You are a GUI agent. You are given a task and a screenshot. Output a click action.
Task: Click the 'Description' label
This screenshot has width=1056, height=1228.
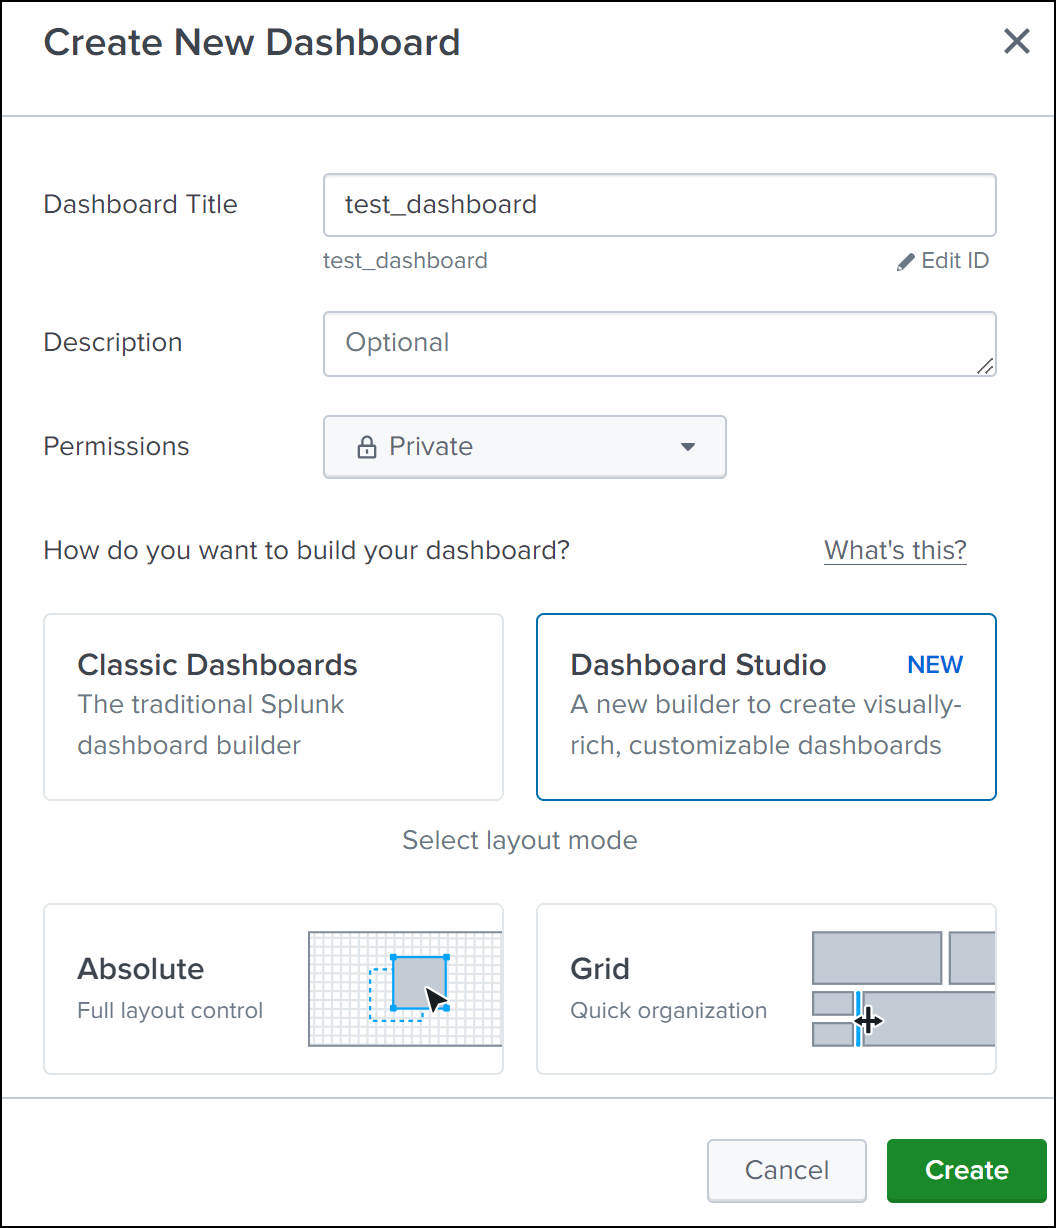113,343
